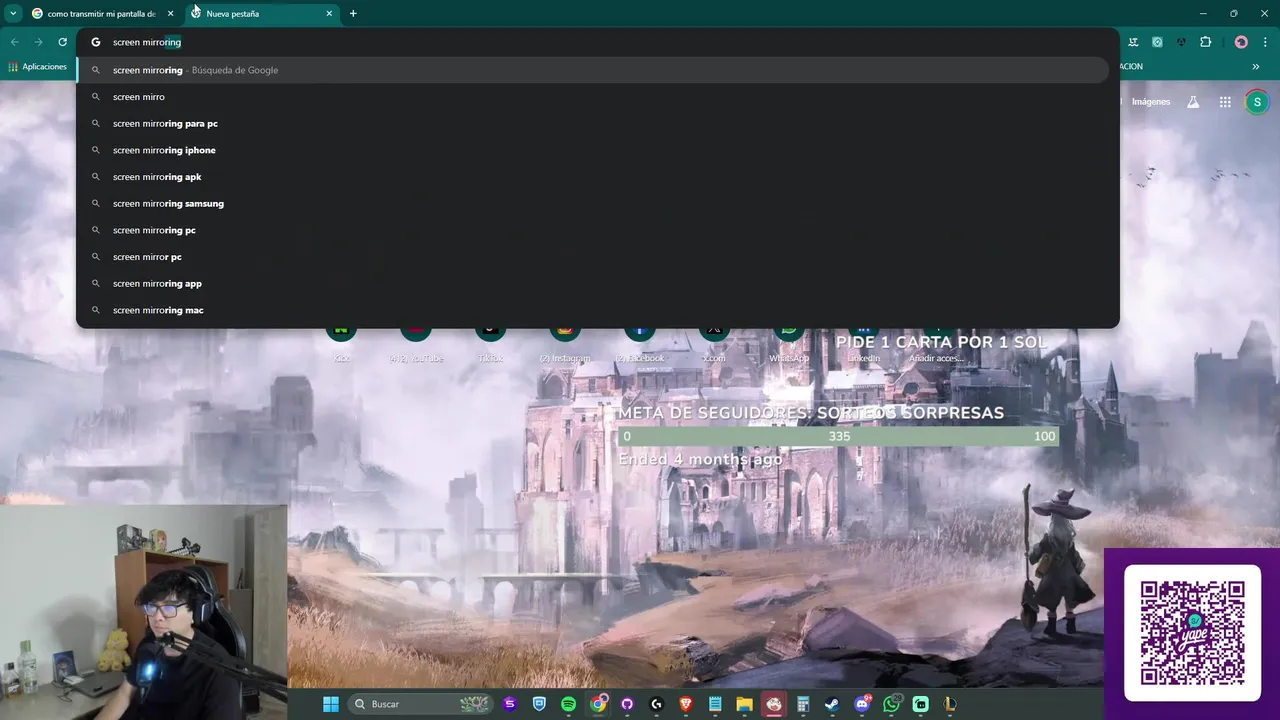Click the Windows taskbar Buscar search box
Viewport: 1280px width, 720px height.
pyautogui.click(x=420, y=704)
